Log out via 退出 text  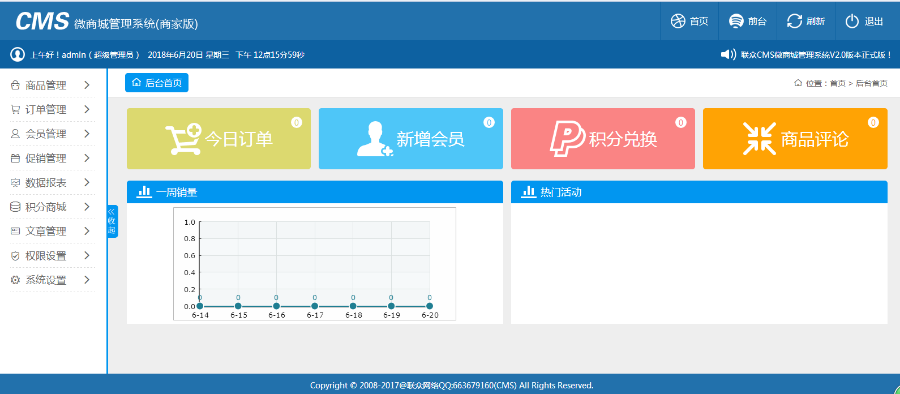[874, 22]
